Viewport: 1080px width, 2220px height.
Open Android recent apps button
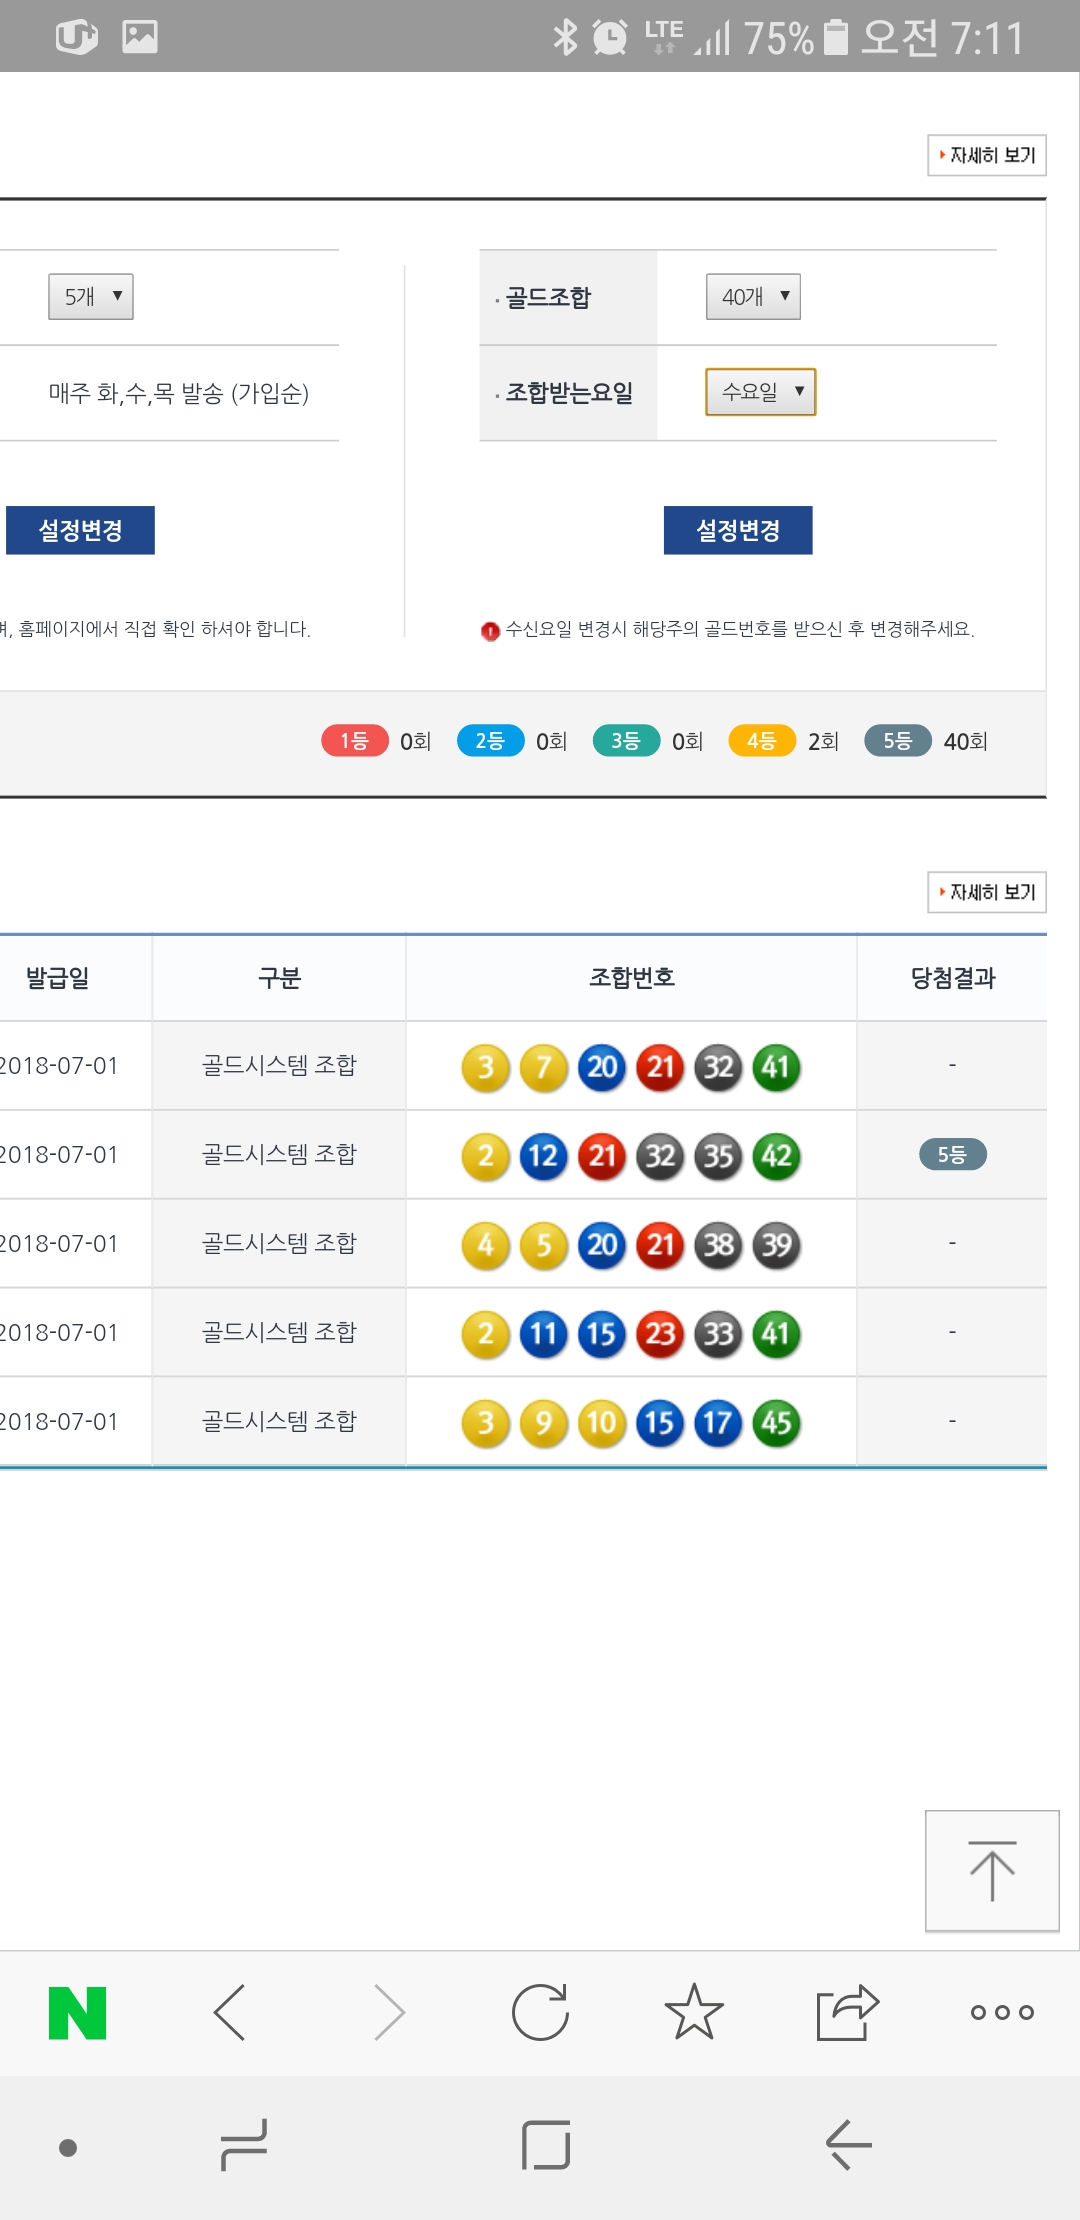[244, 2145]
